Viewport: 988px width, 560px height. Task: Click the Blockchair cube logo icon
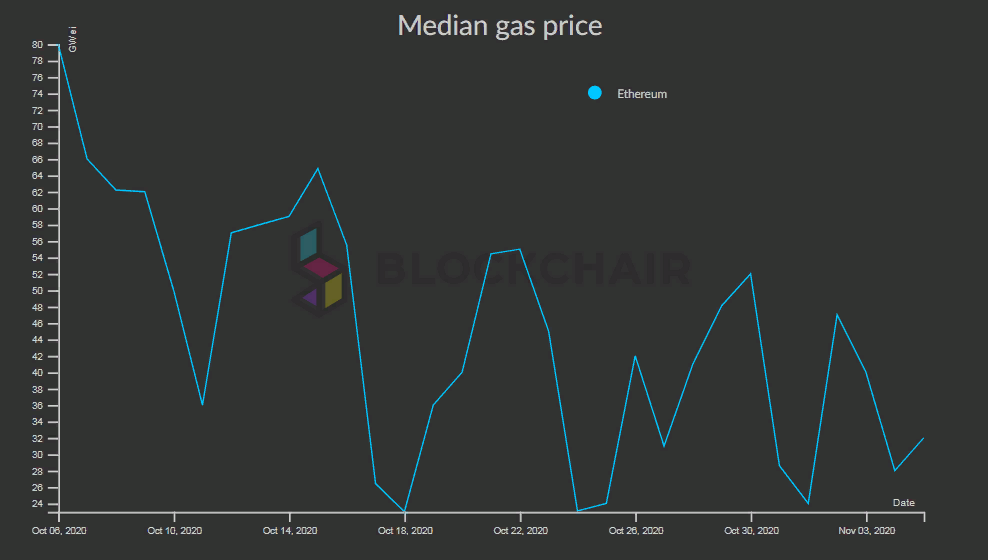[318, 268]
